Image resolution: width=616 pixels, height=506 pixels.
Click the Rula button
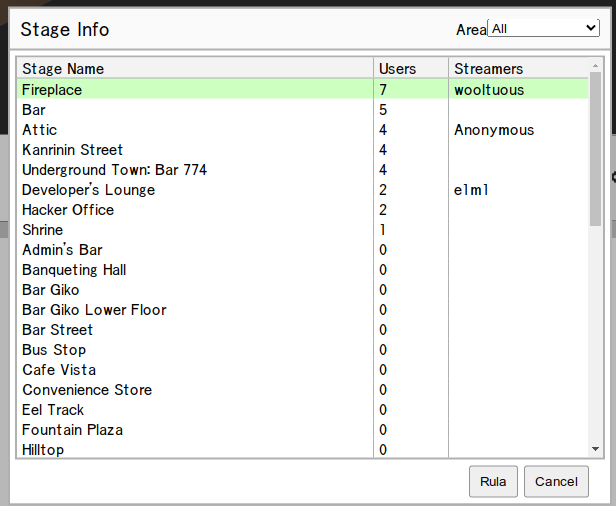[492, 481]
